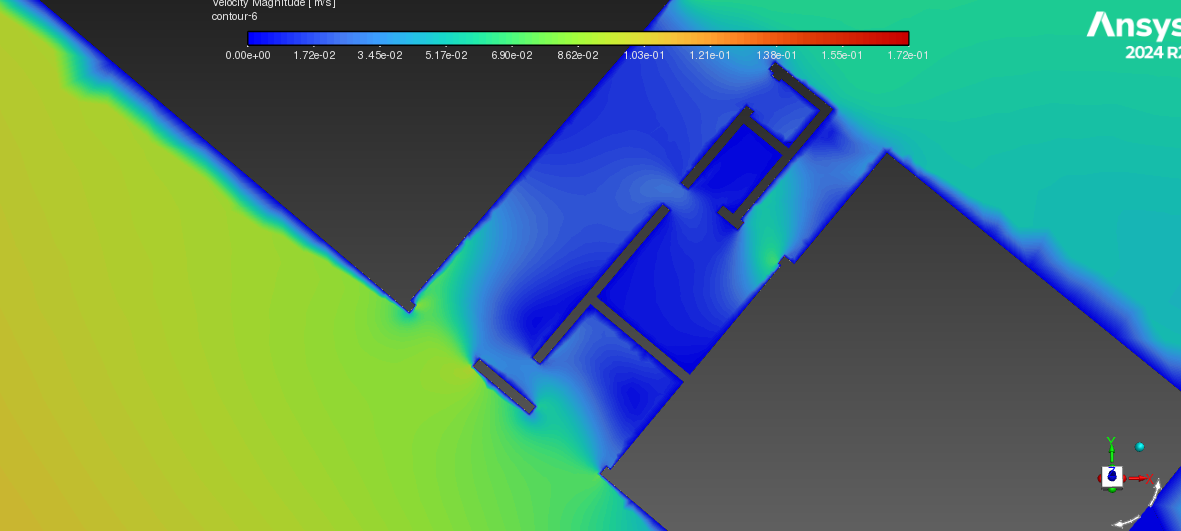Click the cyan isometric view sphere
Viewport: 1181px width, 531px height.
(1140, 447)
